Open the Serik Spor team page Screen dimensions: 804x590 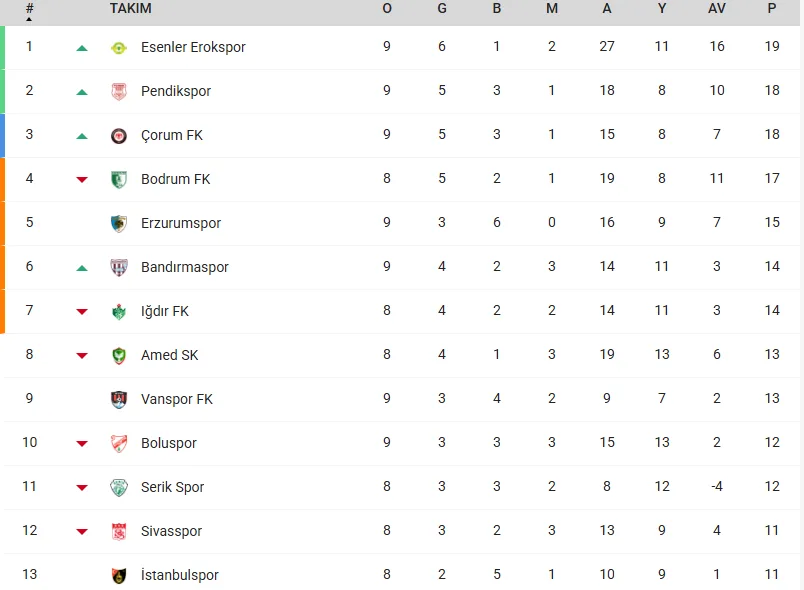click(x=172, y=487)
